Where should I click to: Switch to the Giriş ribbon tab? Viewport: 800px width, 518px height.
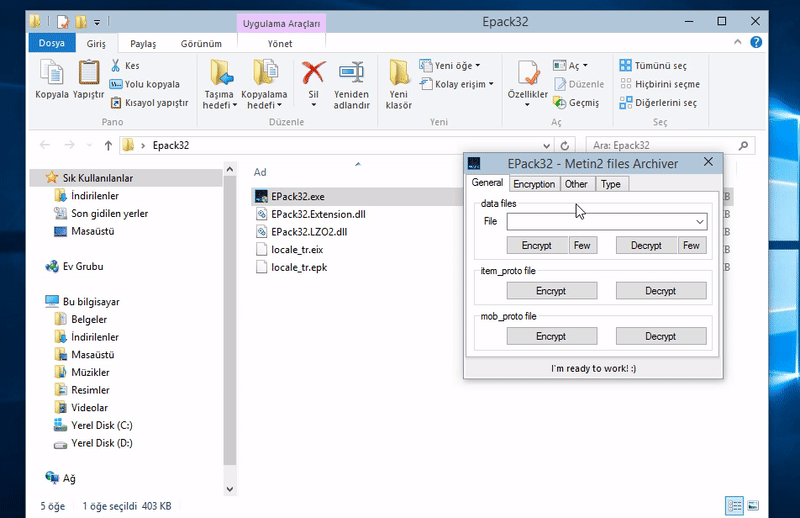coord(96,43)
